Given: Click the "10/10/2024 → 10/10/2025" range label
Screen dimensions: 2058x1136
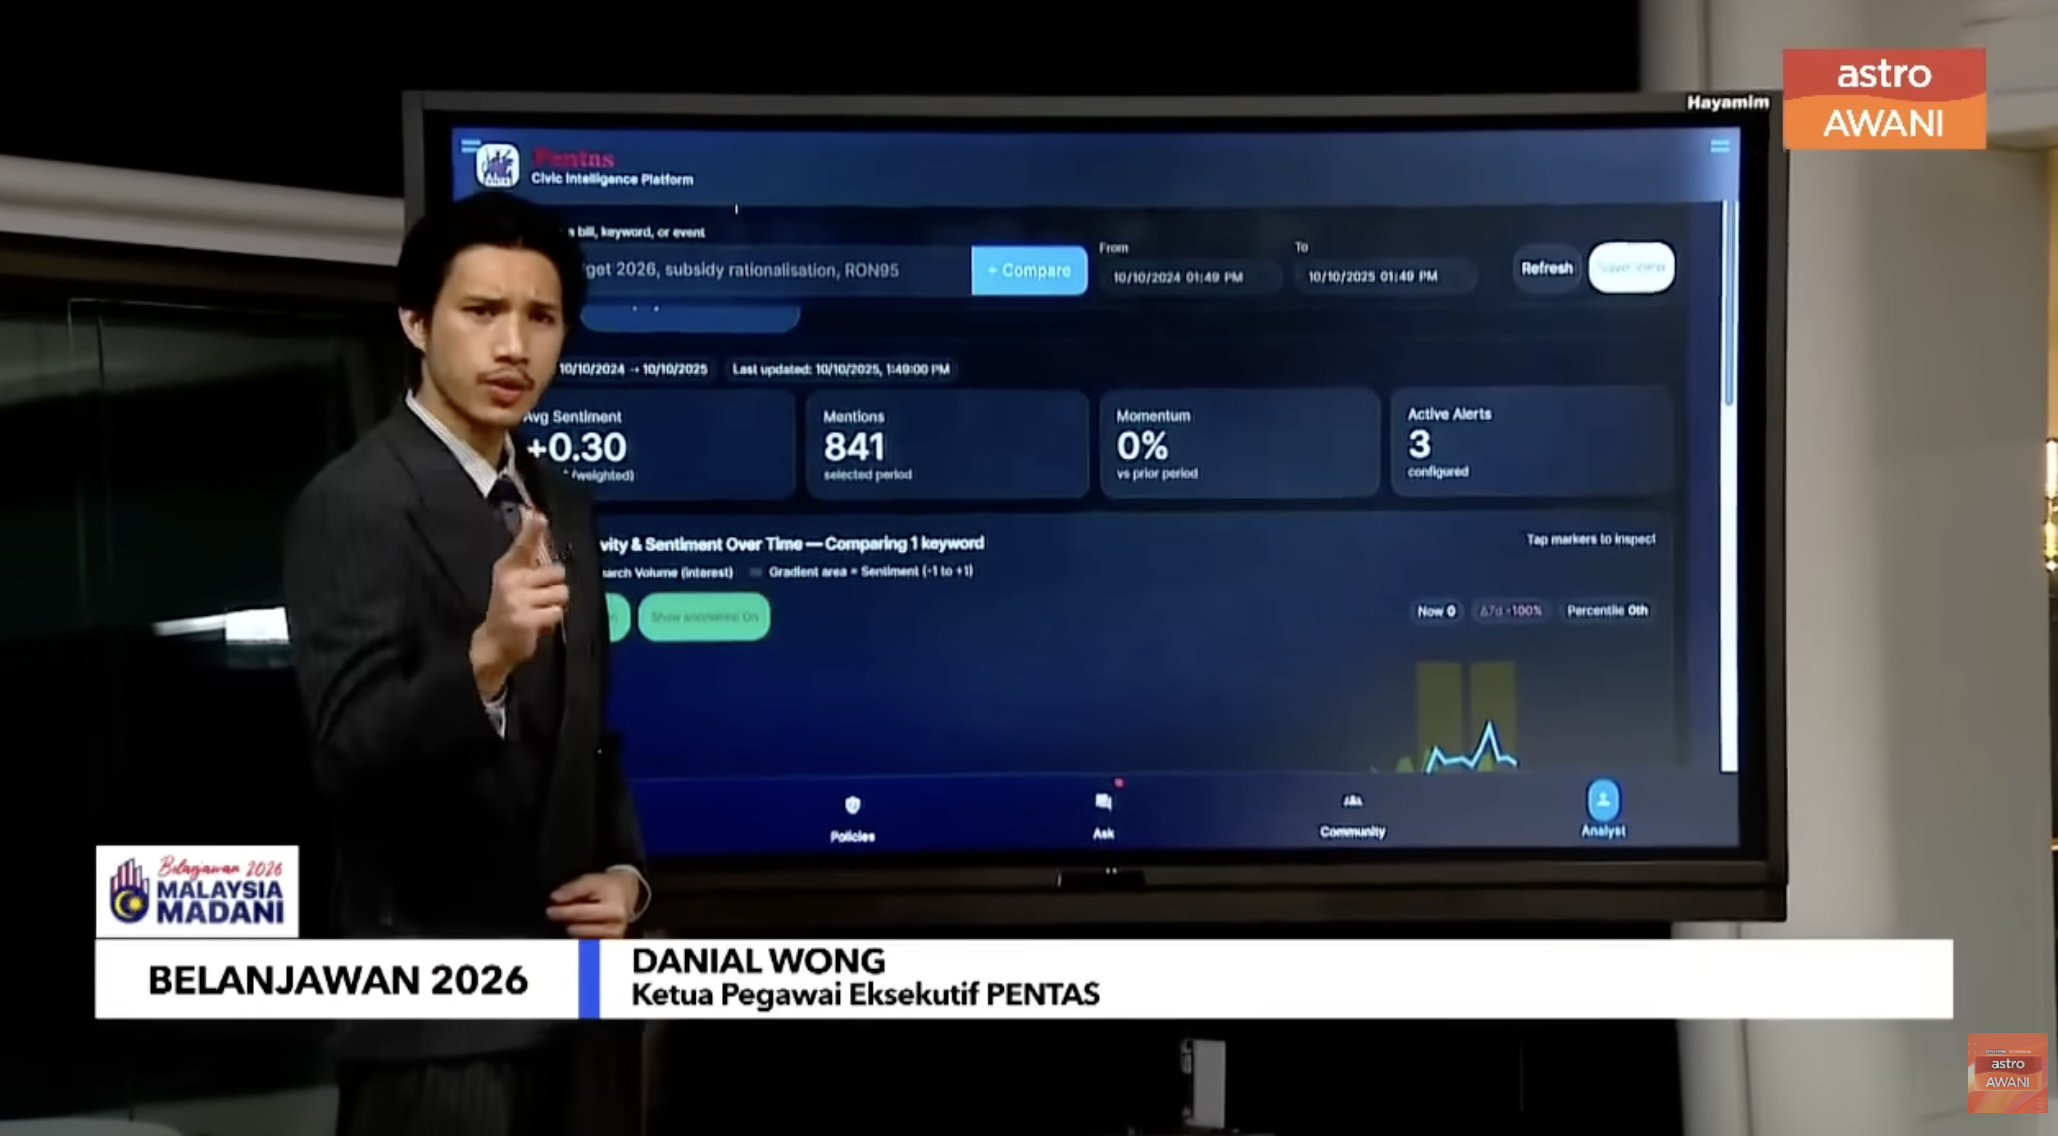Looking at the screenshot, I should [x=633, y=369].
